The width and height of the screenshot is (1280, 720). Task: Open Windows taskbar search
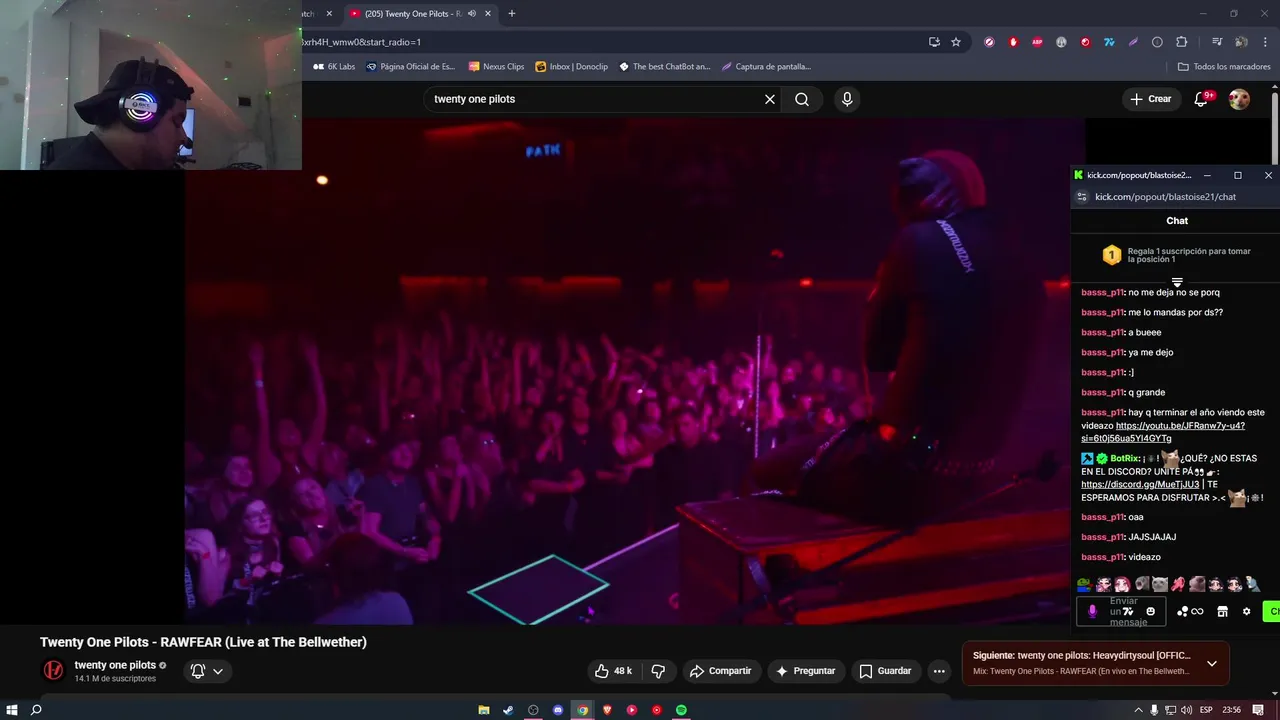(37, 710)
